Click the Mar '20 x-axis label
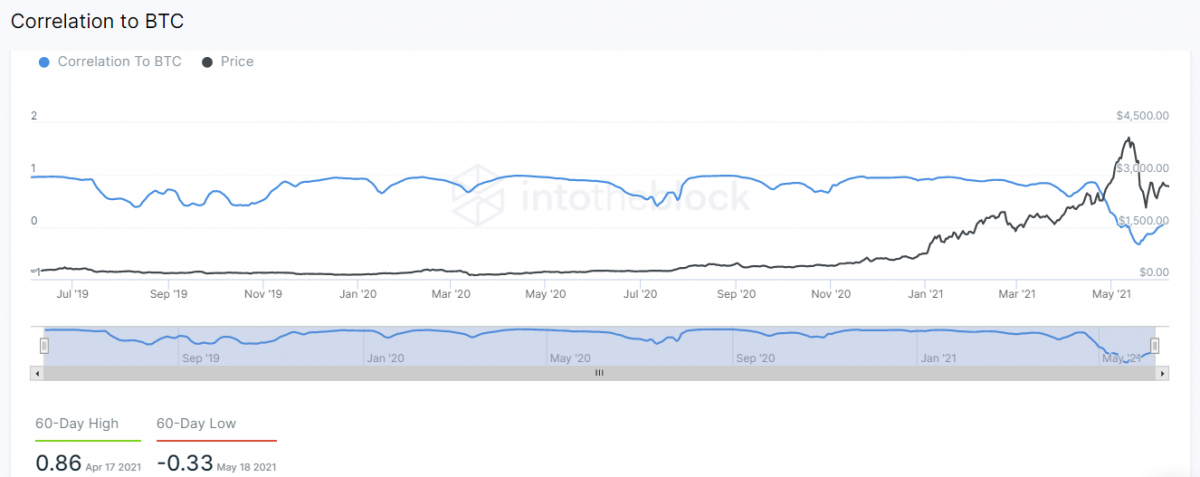1200x477 pixels. (451, 294)
